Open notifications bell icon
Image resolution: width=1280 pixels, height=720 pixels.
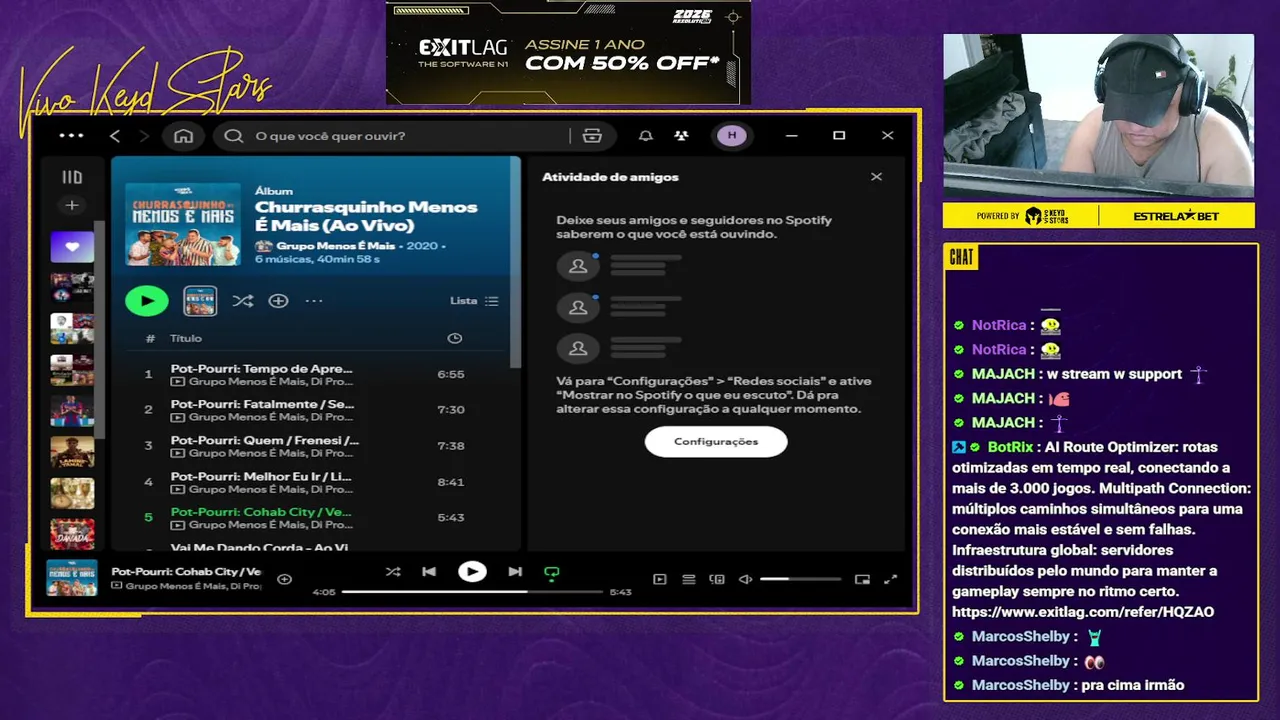646,136
